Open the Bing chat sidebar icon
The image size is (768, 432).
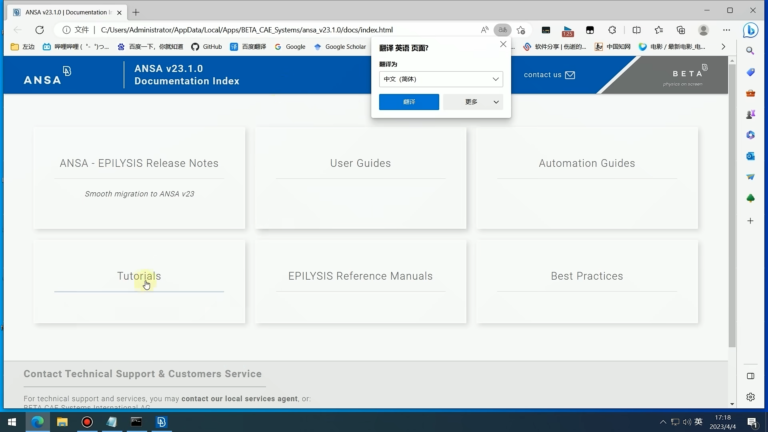750,30
